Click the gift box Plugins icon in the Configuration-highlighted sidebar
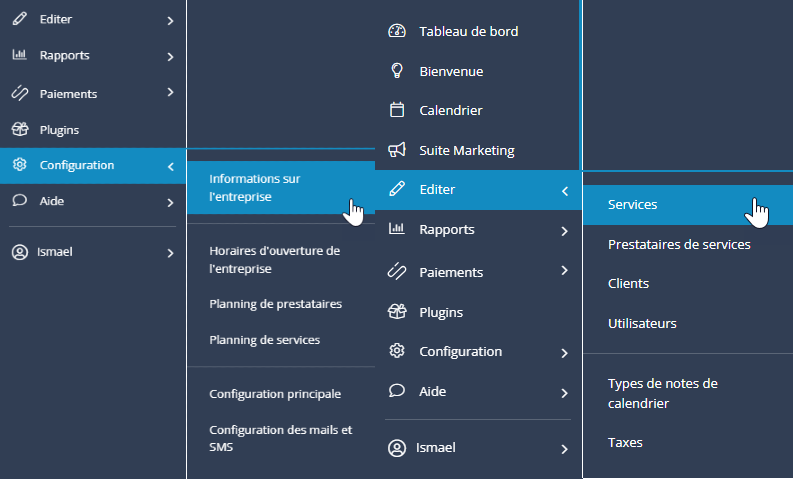Viewport: 793px width, 479px height. [x=20, y=129]
